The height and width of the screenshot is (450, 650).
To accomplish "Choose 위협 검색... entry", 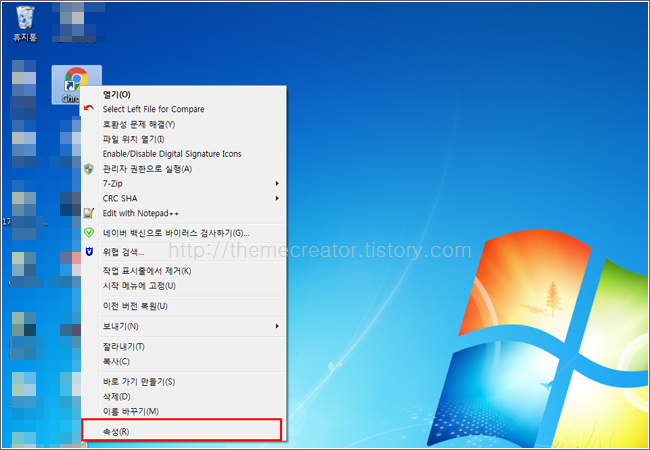I will click(184, 252).
